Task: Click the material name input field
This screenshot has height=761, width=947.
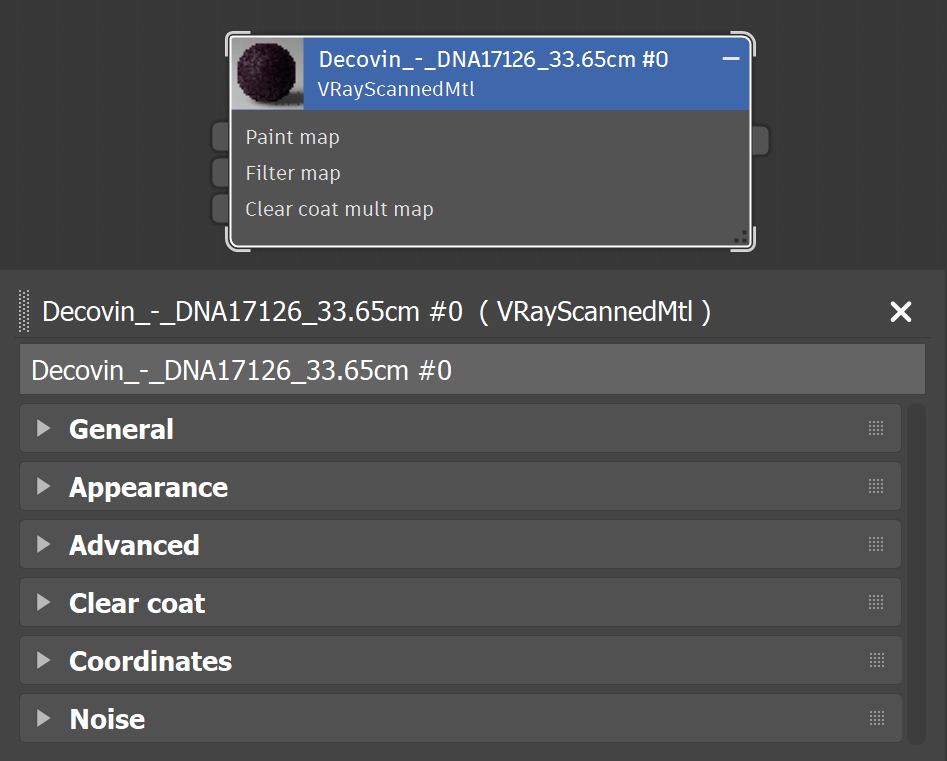Action: click(472, 370)
